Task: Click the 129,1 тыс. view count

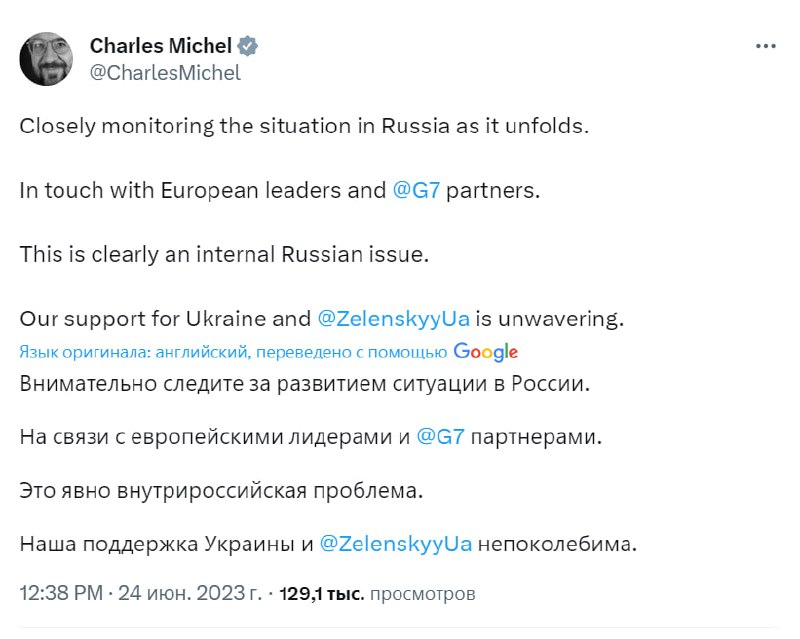Action: pos(320,594)
